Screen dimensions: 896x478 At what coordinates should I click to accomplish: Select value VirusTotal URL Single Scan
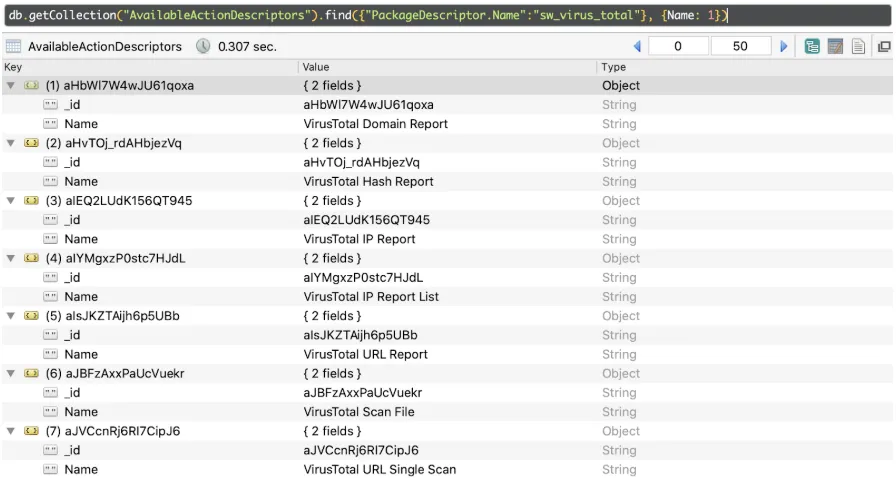[379, 470]
